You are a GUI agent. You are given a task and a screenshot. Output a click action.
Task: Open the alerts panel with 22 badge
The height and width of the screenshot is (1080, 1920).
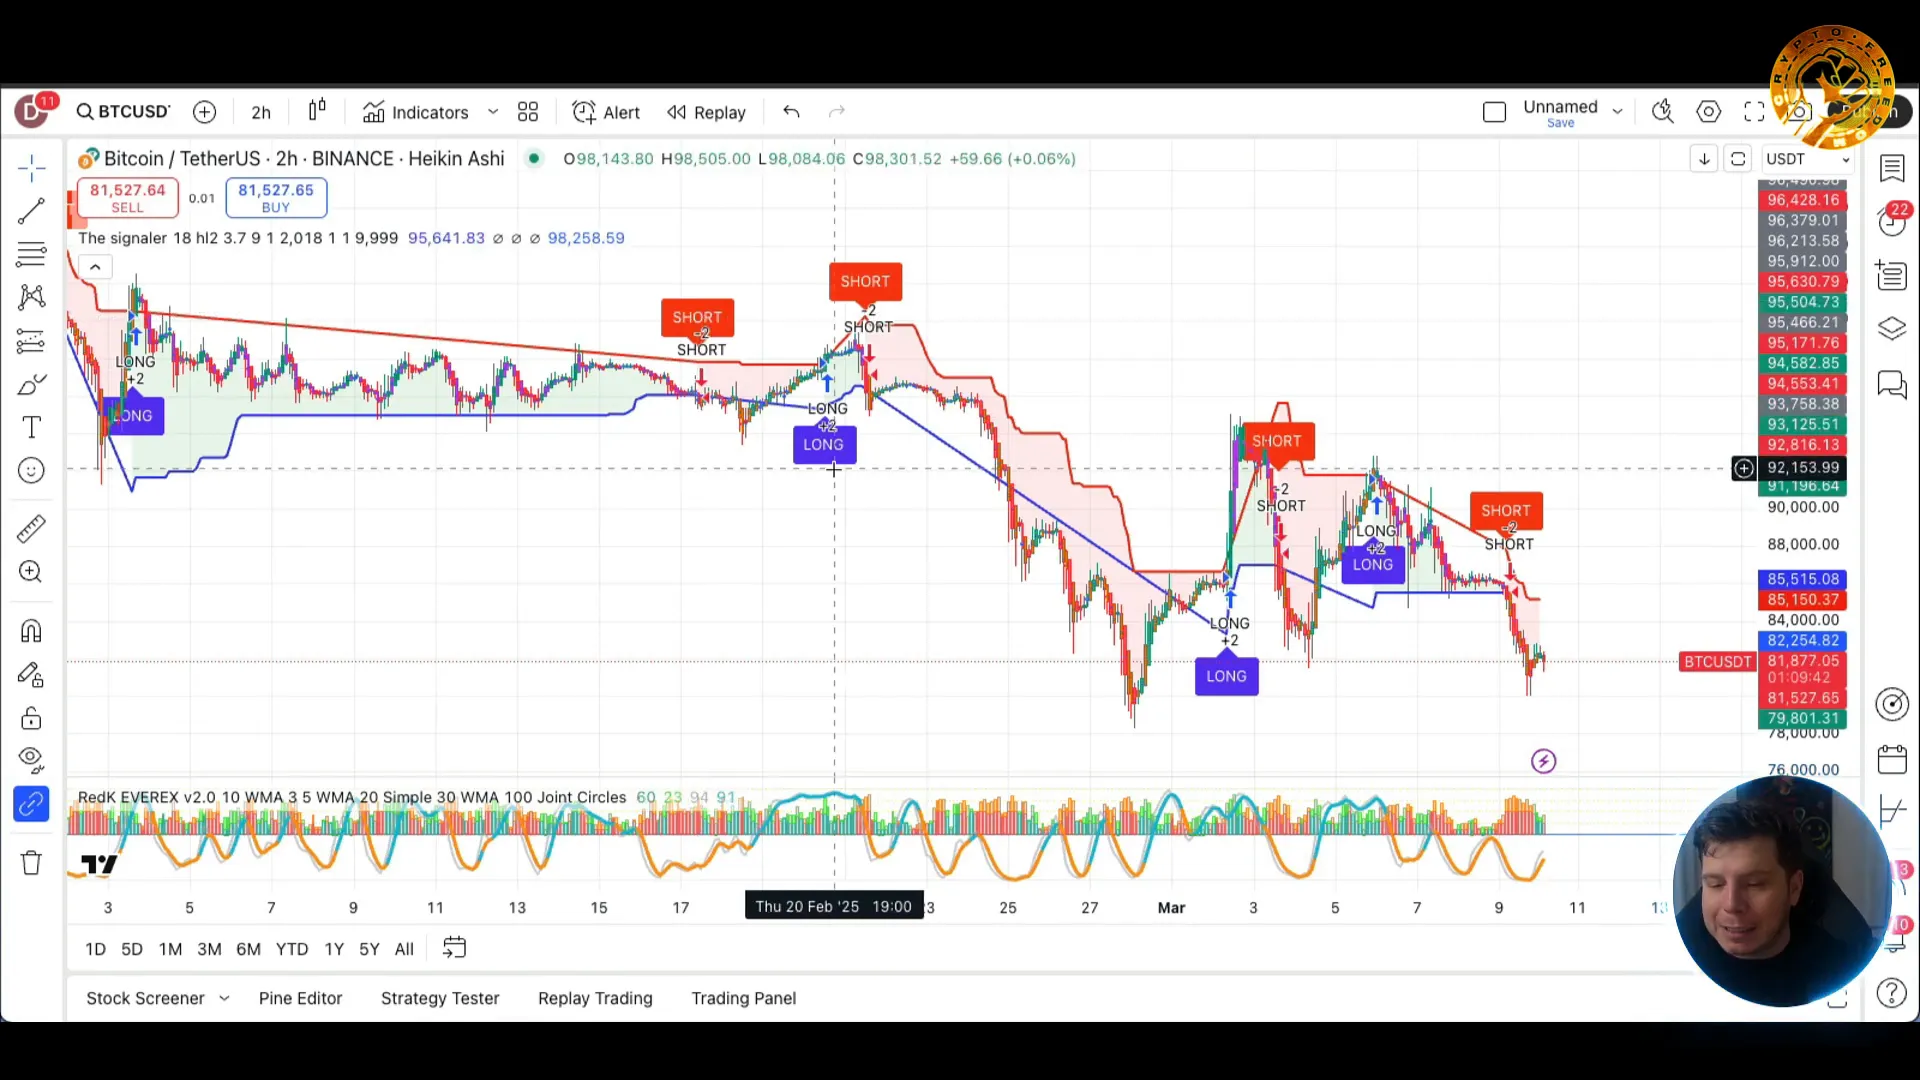1892,221
